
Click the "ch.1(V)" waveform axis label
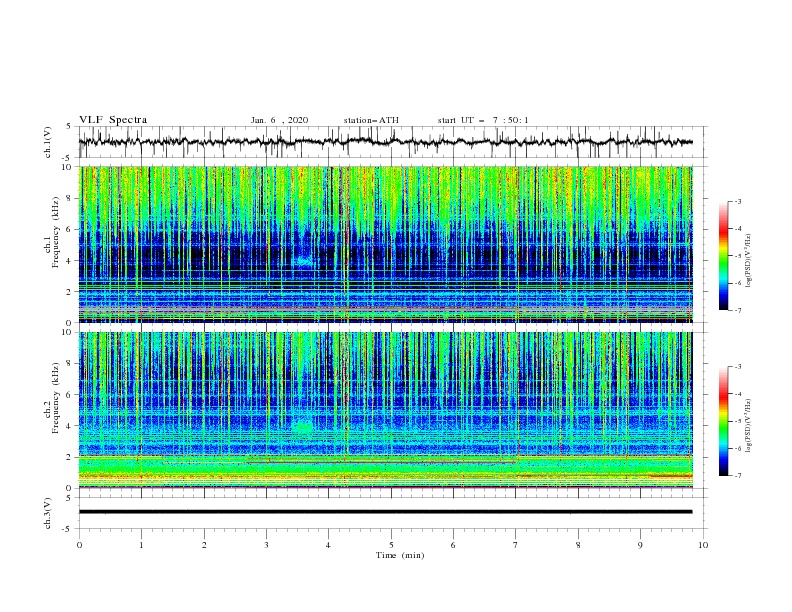[x=48, y=142]
